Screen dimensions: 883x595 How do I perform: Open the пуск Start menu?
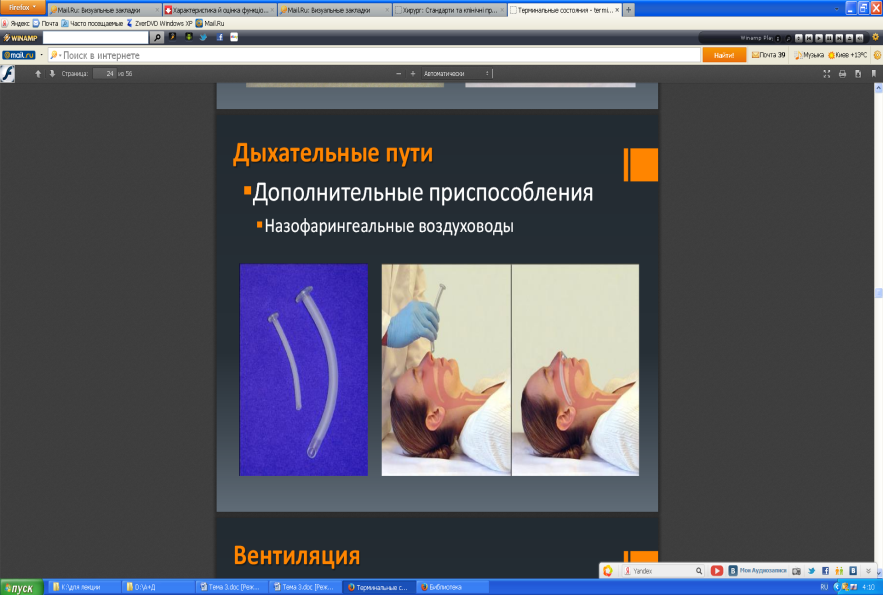21,588
